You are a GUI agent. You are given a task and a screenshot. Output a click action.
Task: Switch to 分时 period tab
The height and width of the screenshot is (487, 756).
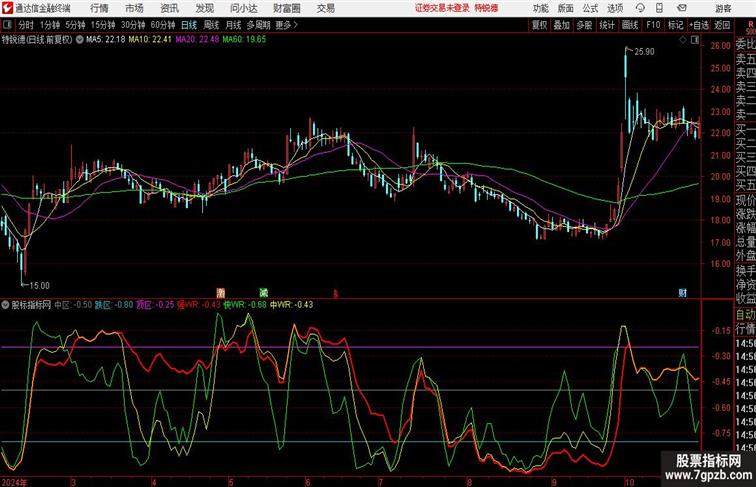click(x=26, y=25)
